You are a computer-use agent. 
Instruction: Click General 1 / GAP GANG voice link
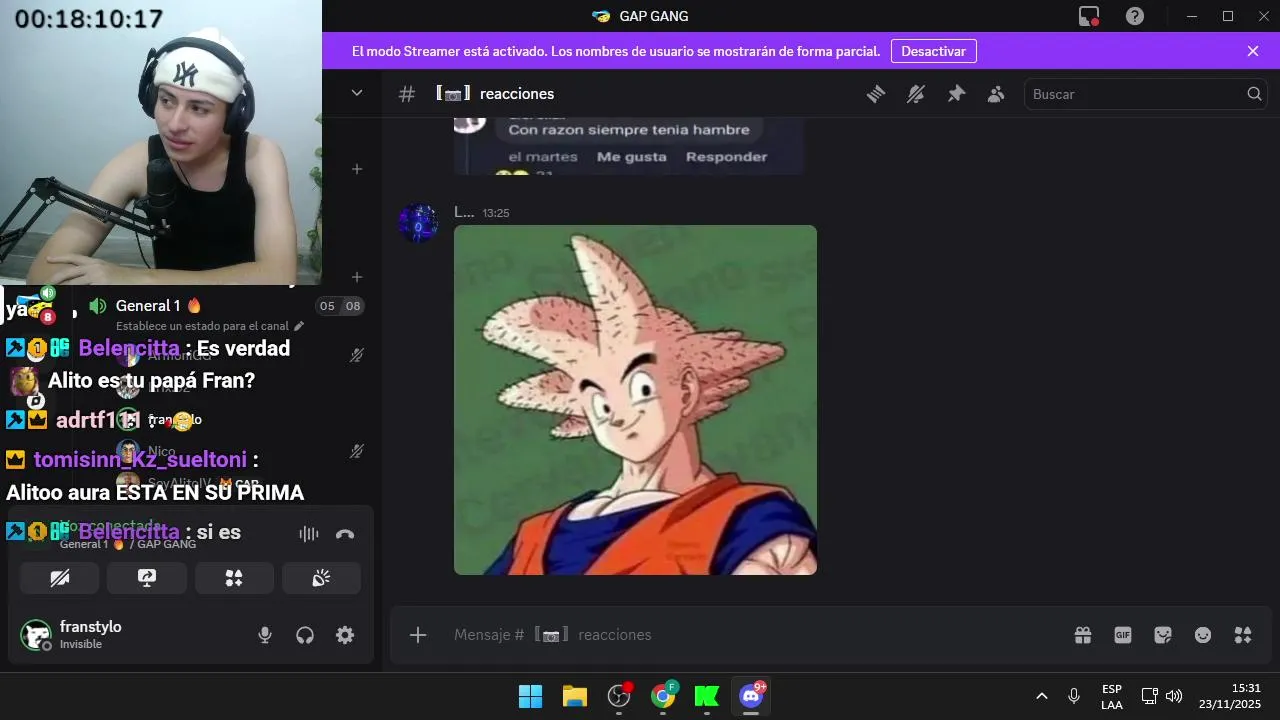(128, 544)
